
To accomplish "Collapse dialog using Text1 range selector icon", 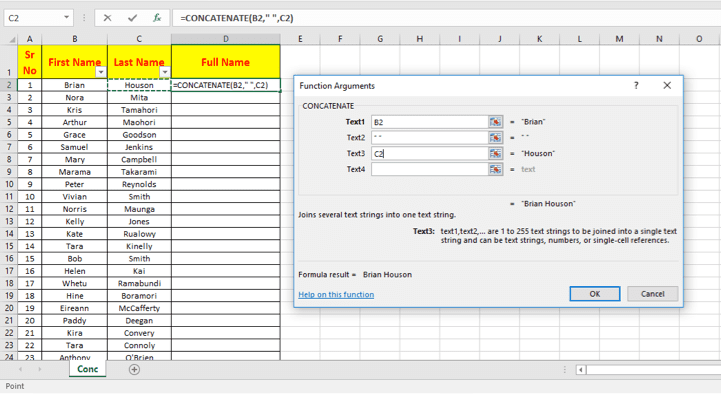I will (x=495, y=122).
